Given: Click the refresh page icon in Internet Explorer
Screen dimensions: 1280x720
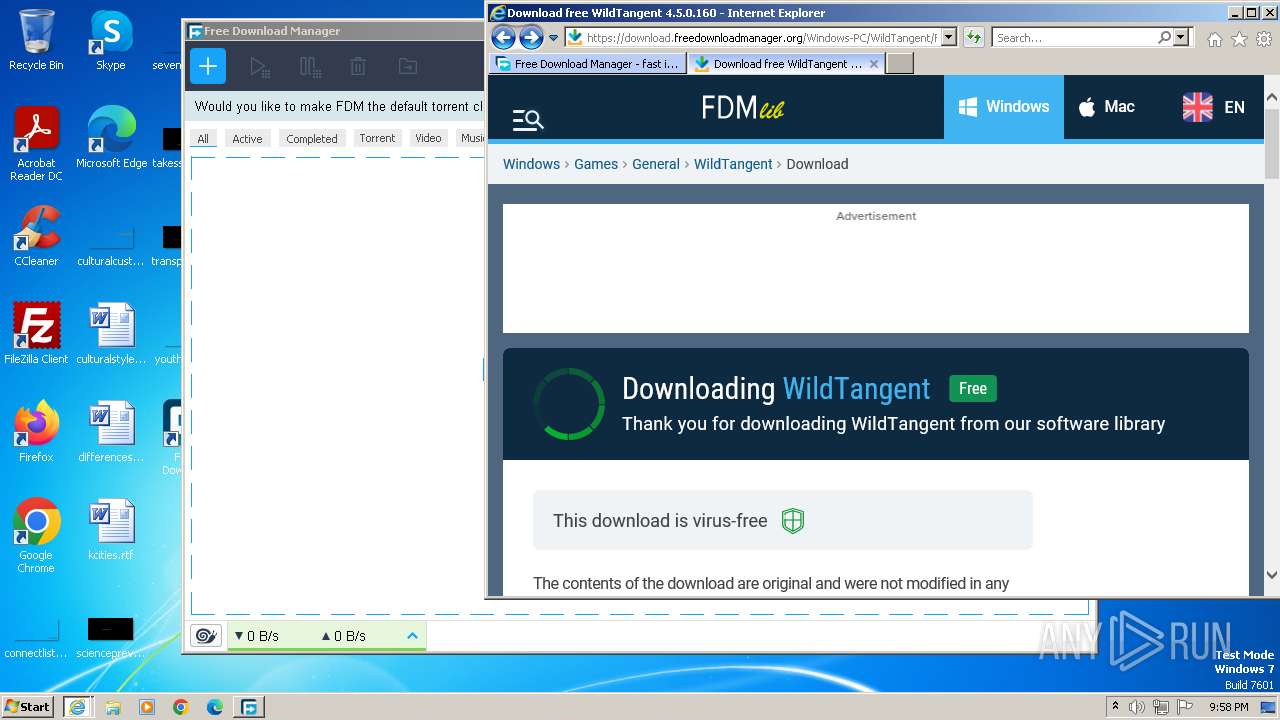Looking at the screenshot, I should tap(973, 38).
